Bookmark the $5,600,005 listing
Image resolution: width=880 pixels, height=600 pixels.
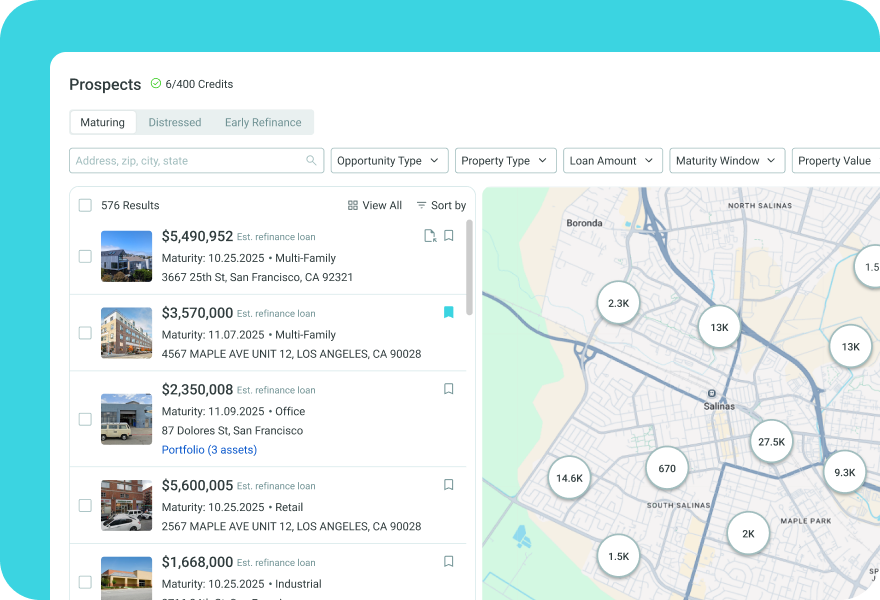click(448, 484)
